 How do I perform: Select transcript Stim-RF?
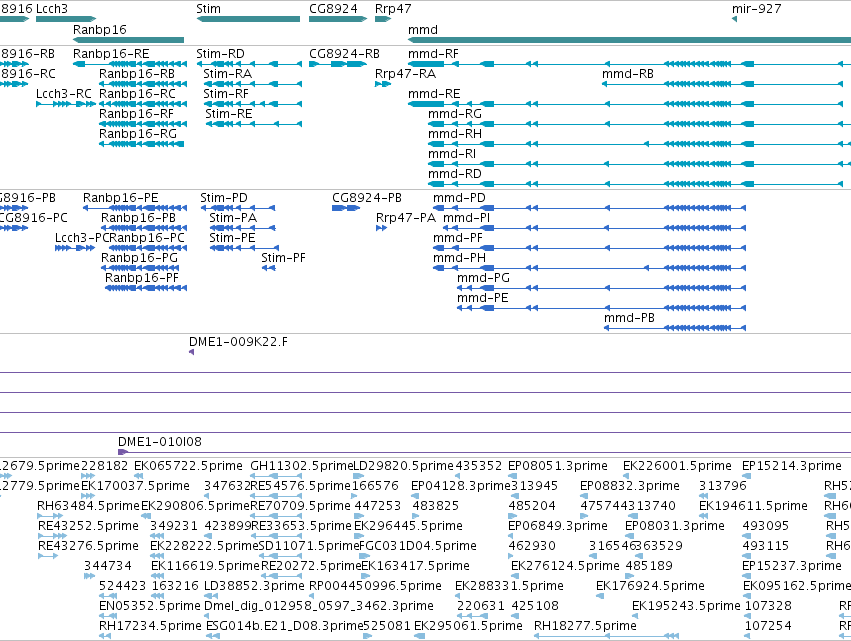(226, 94)
